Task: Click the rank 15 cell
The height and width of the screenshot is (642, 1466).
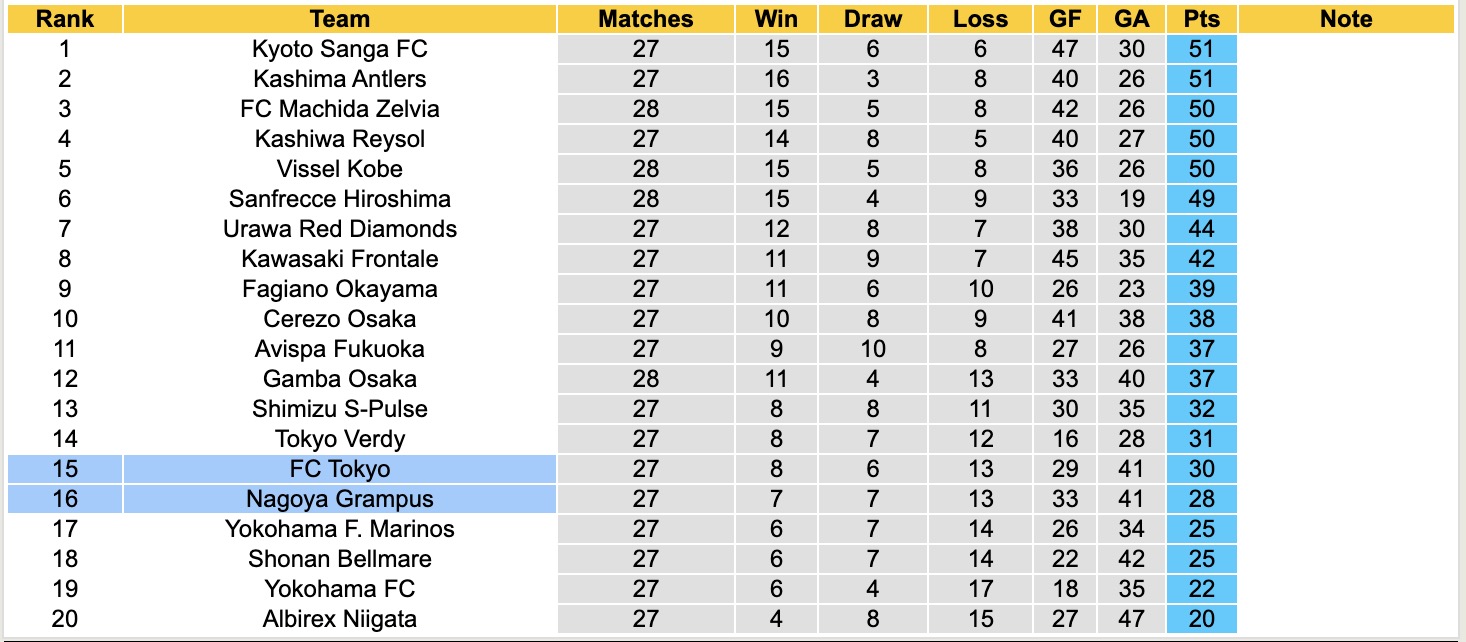Action: 64,469
